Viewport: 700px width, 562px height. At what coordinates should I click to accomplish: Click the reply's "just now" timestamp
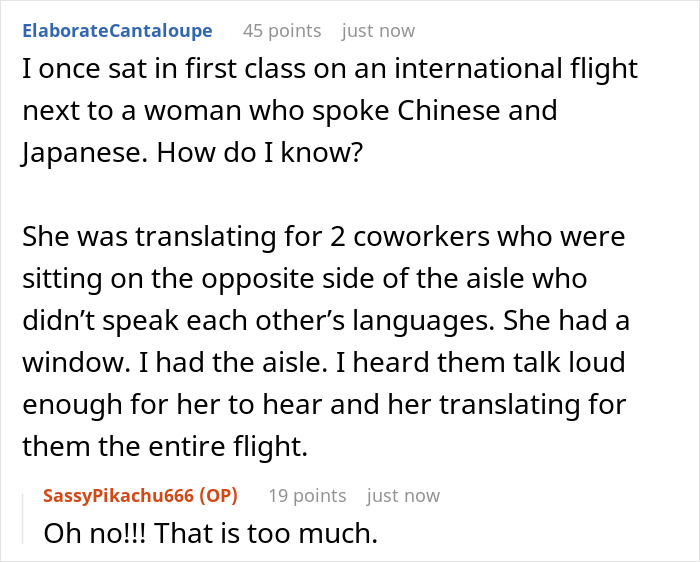point(403,496)
